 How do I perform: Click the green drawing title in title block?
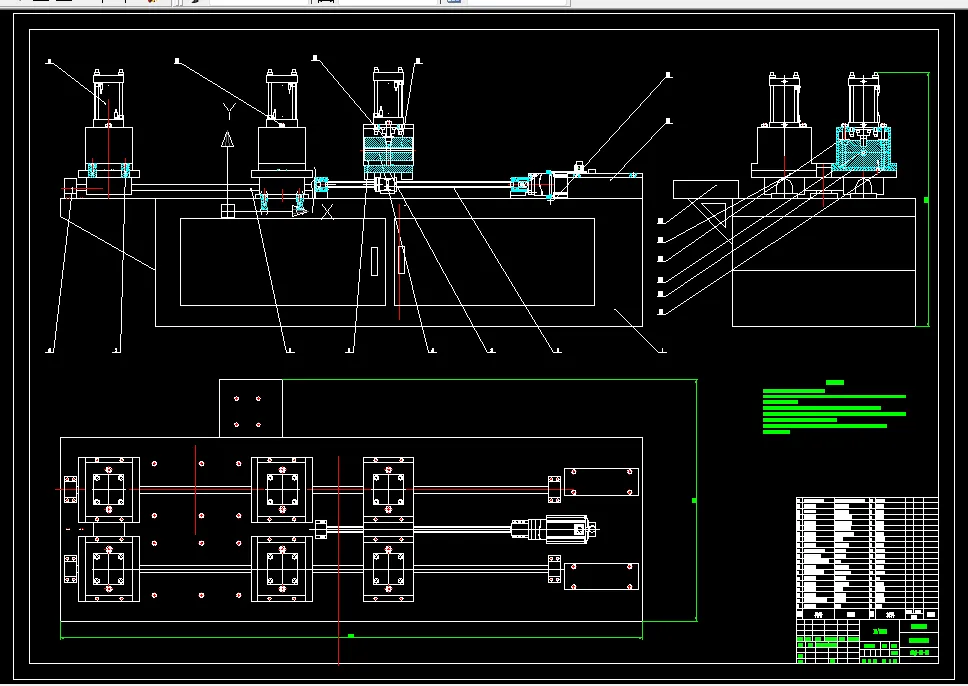point(880,631)
